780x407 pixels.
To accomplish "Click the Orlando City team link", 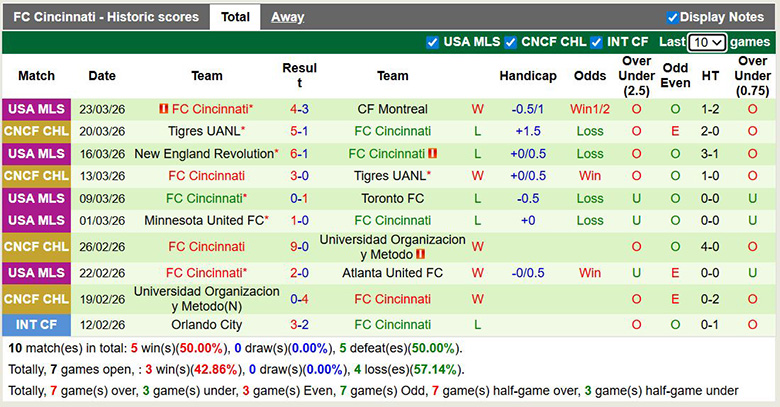I will click(x=207, y=324).
